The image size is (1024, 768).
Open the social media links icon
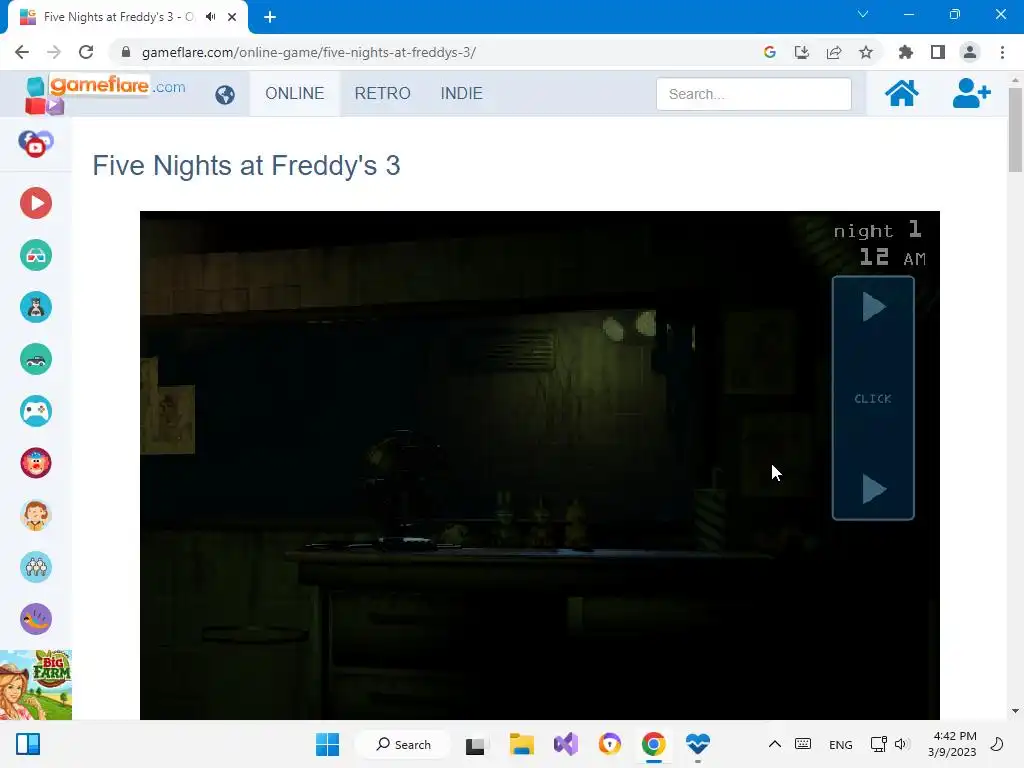tap(36, 144)
